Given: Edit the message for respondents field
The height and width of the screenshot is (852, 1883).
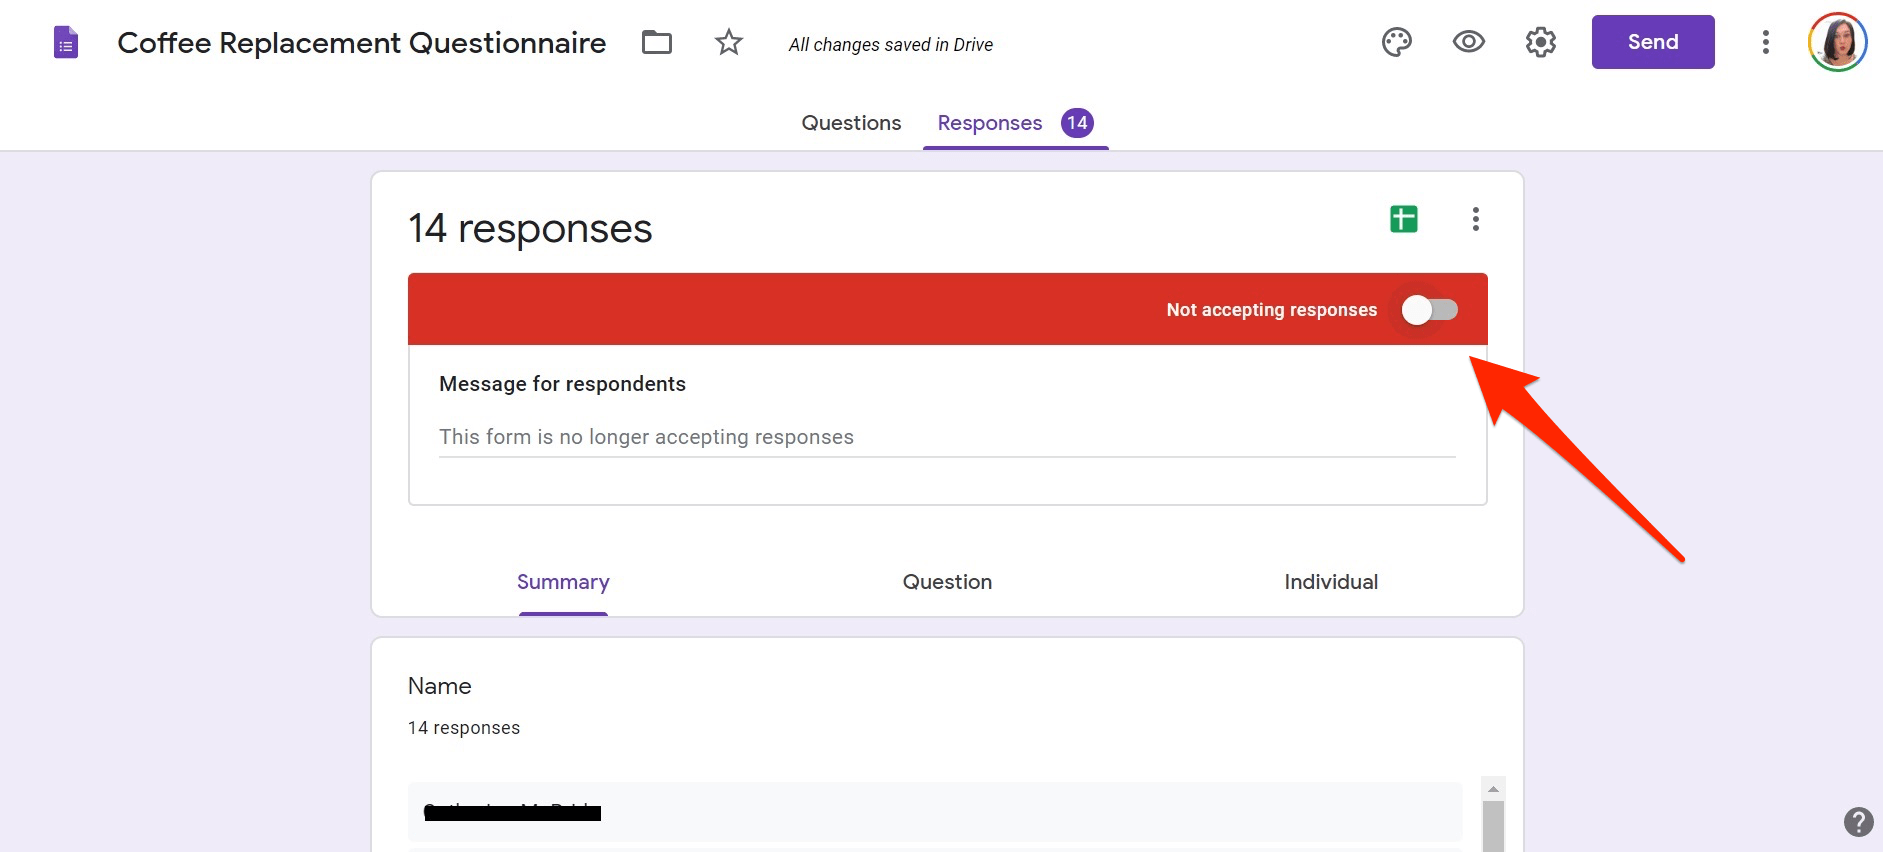Looking at the screenshot, I should (947, 437).
